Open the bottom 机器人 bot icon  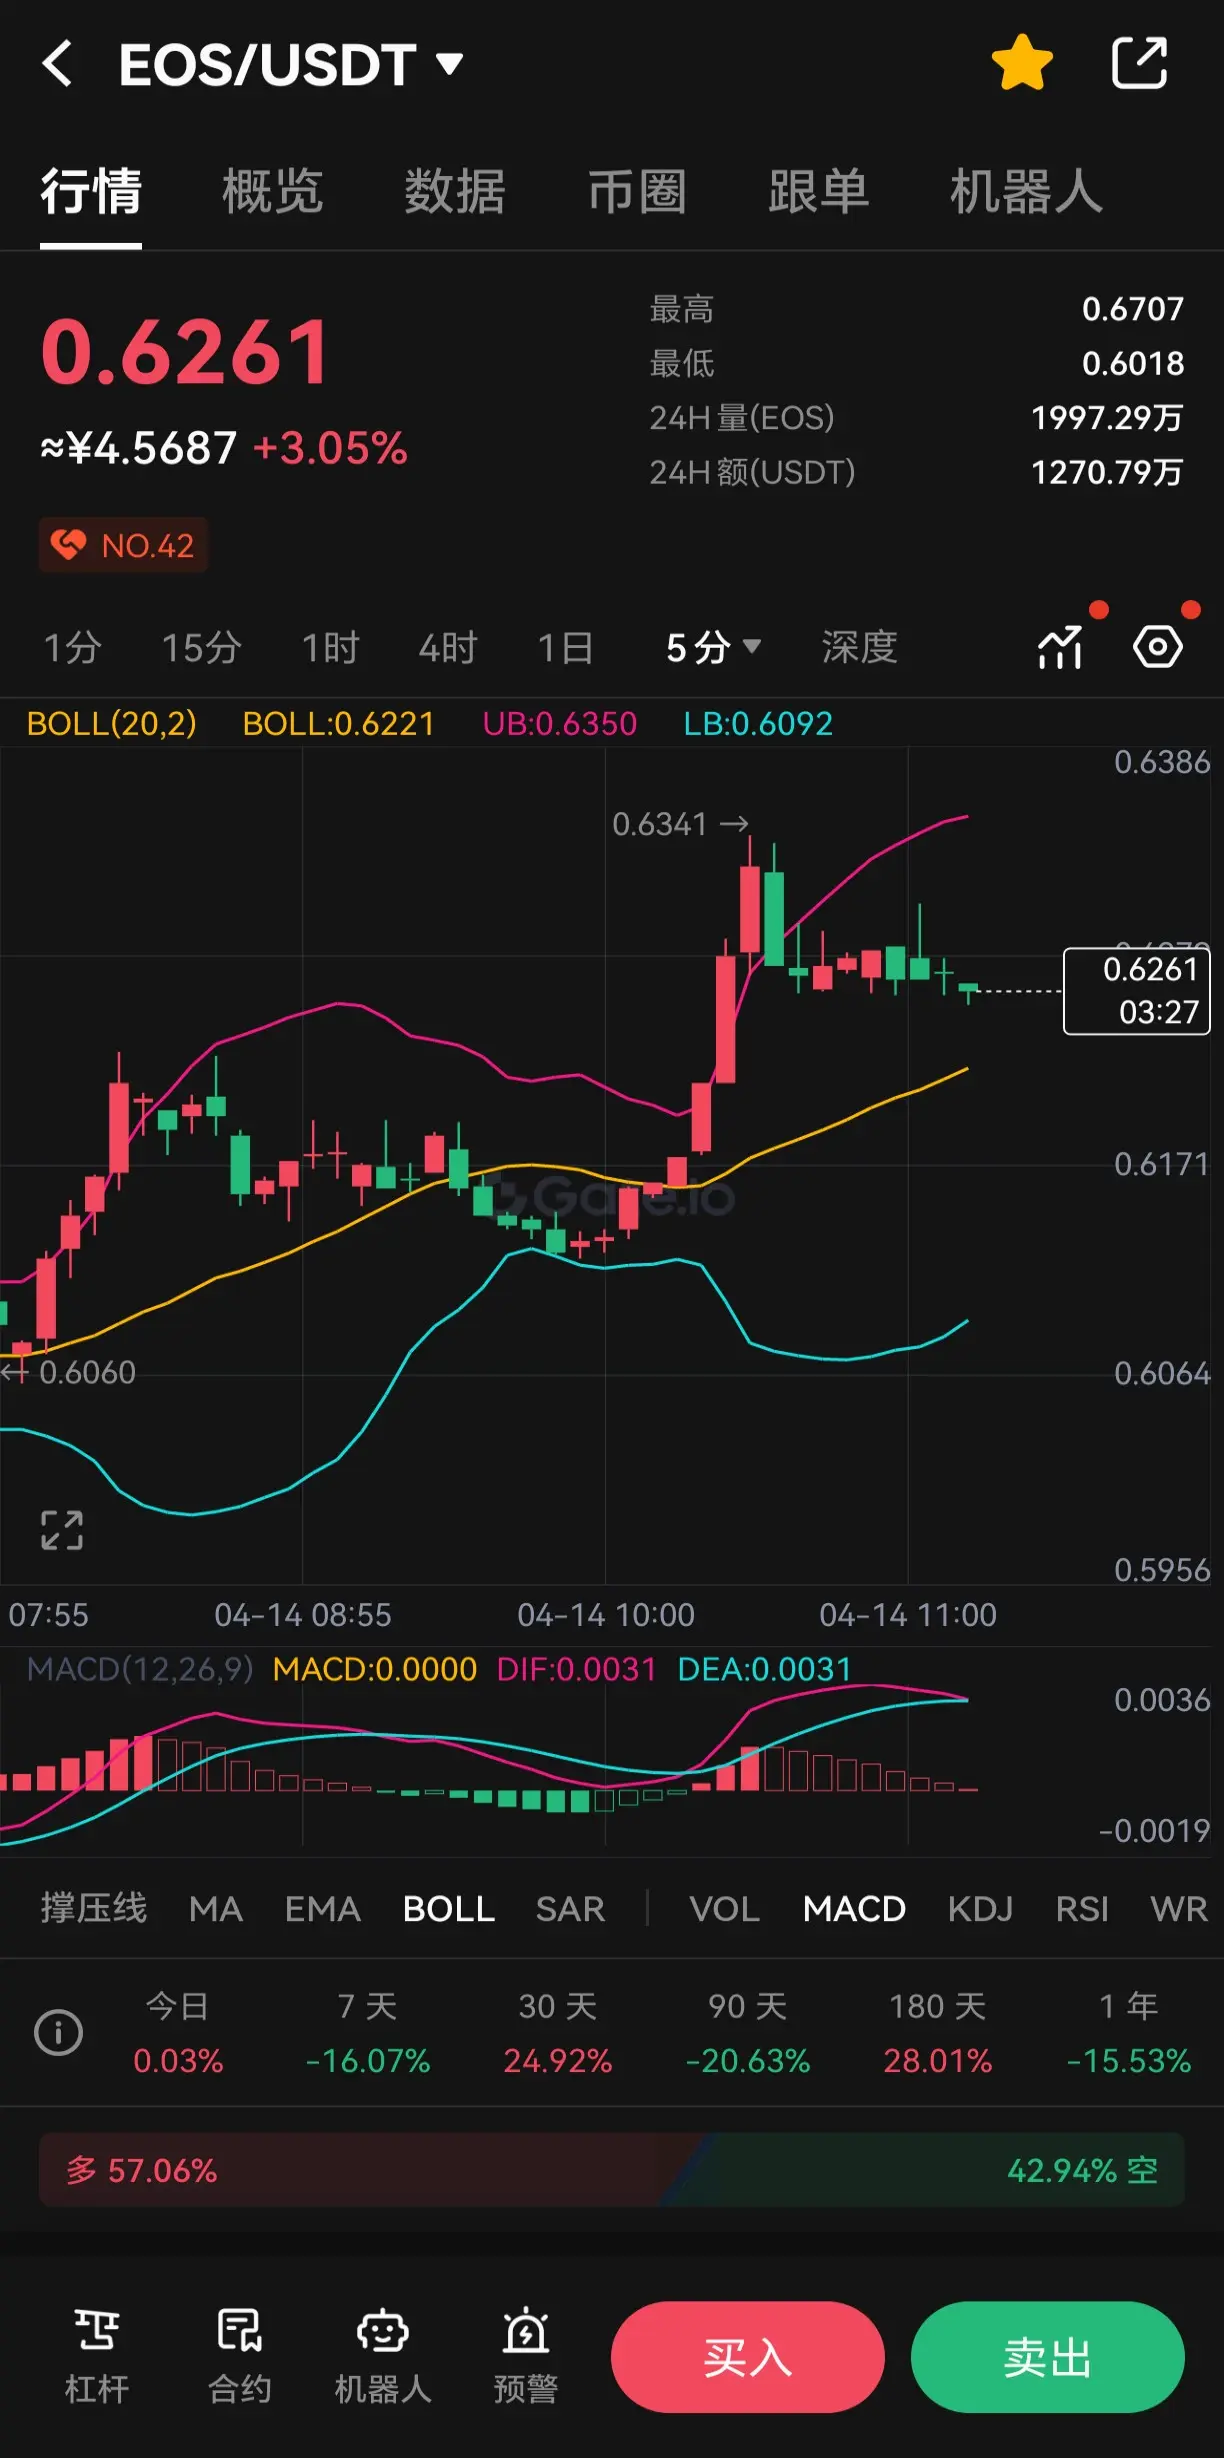coord(383,2356)
